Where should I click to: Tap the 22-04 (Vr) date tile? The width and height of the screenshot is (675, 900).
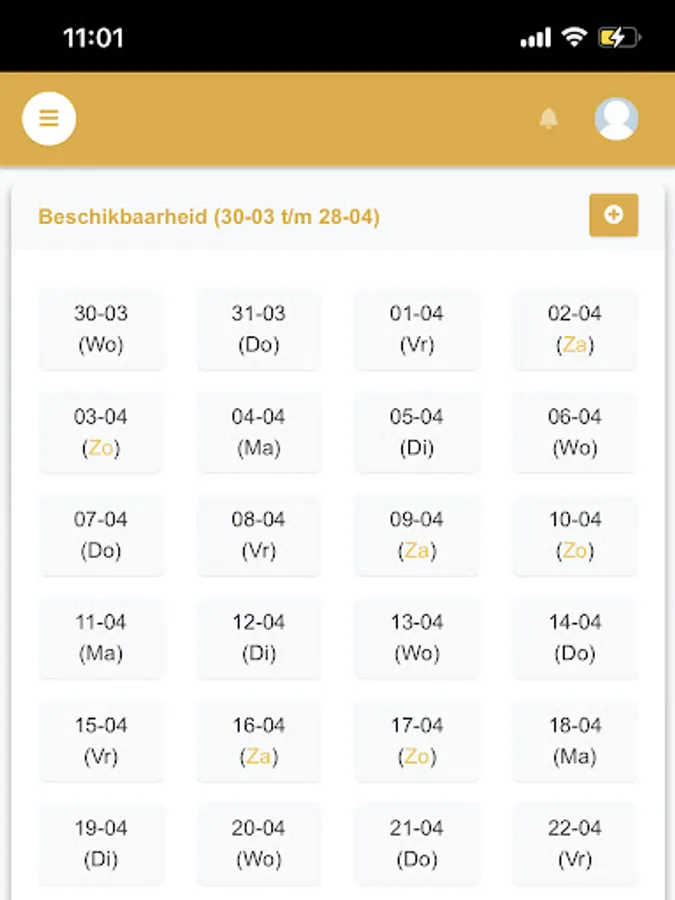574,844
